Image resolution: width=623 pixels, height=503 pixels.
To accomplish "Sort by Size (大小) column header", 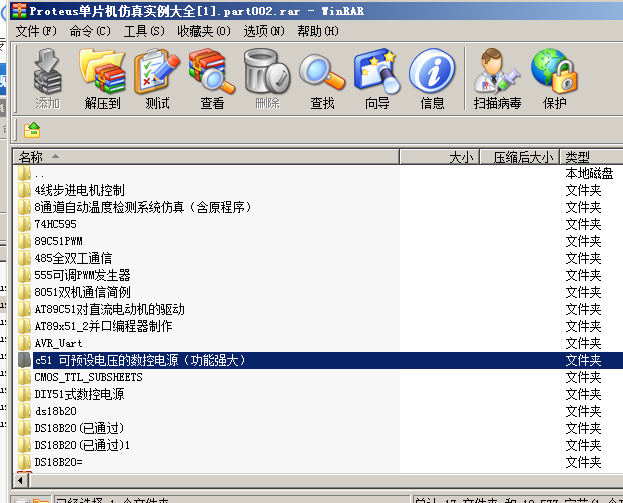I will point(440,157).
